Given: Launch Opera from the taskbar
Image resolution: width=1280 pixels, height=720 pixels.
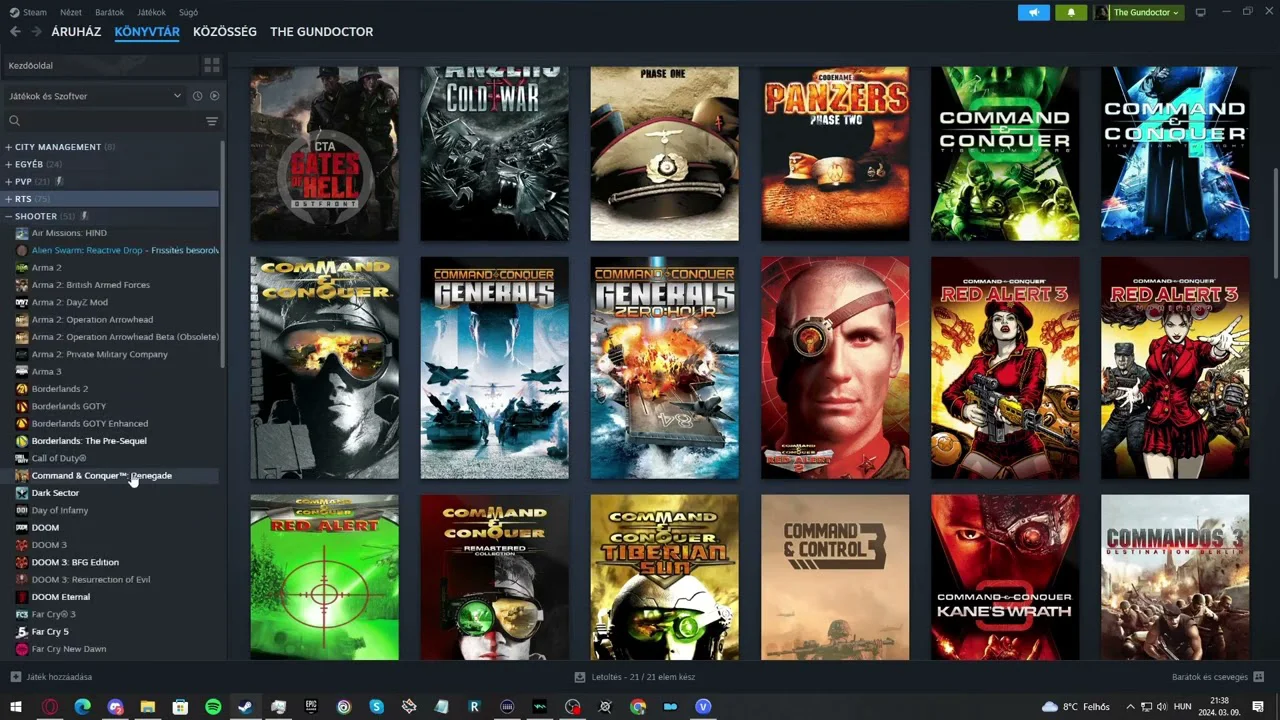Looking at the screenshot, I should click(49, 707).
